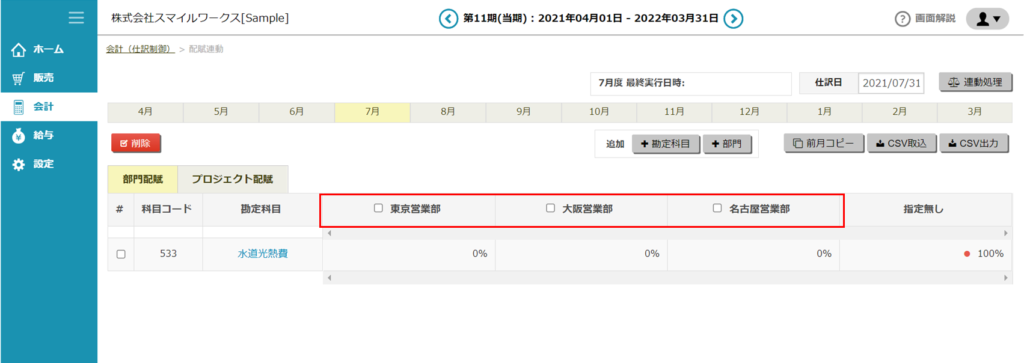Select the 8月 month tab
This screenshot has width=1024, height=363.
(x=448, y=112)
